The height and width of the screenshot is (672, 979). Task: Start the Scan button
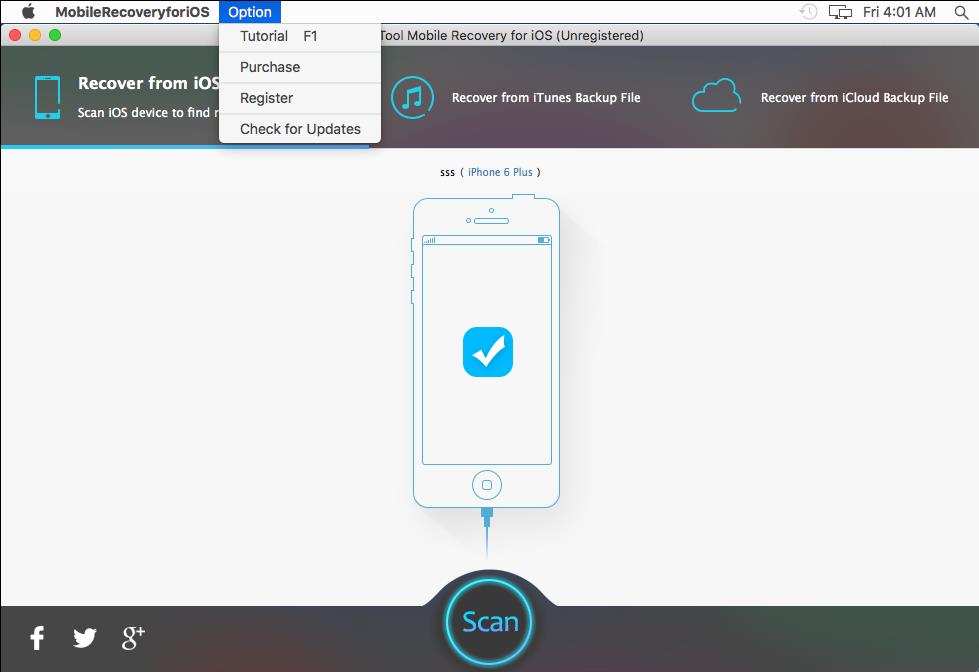point(490,622)
